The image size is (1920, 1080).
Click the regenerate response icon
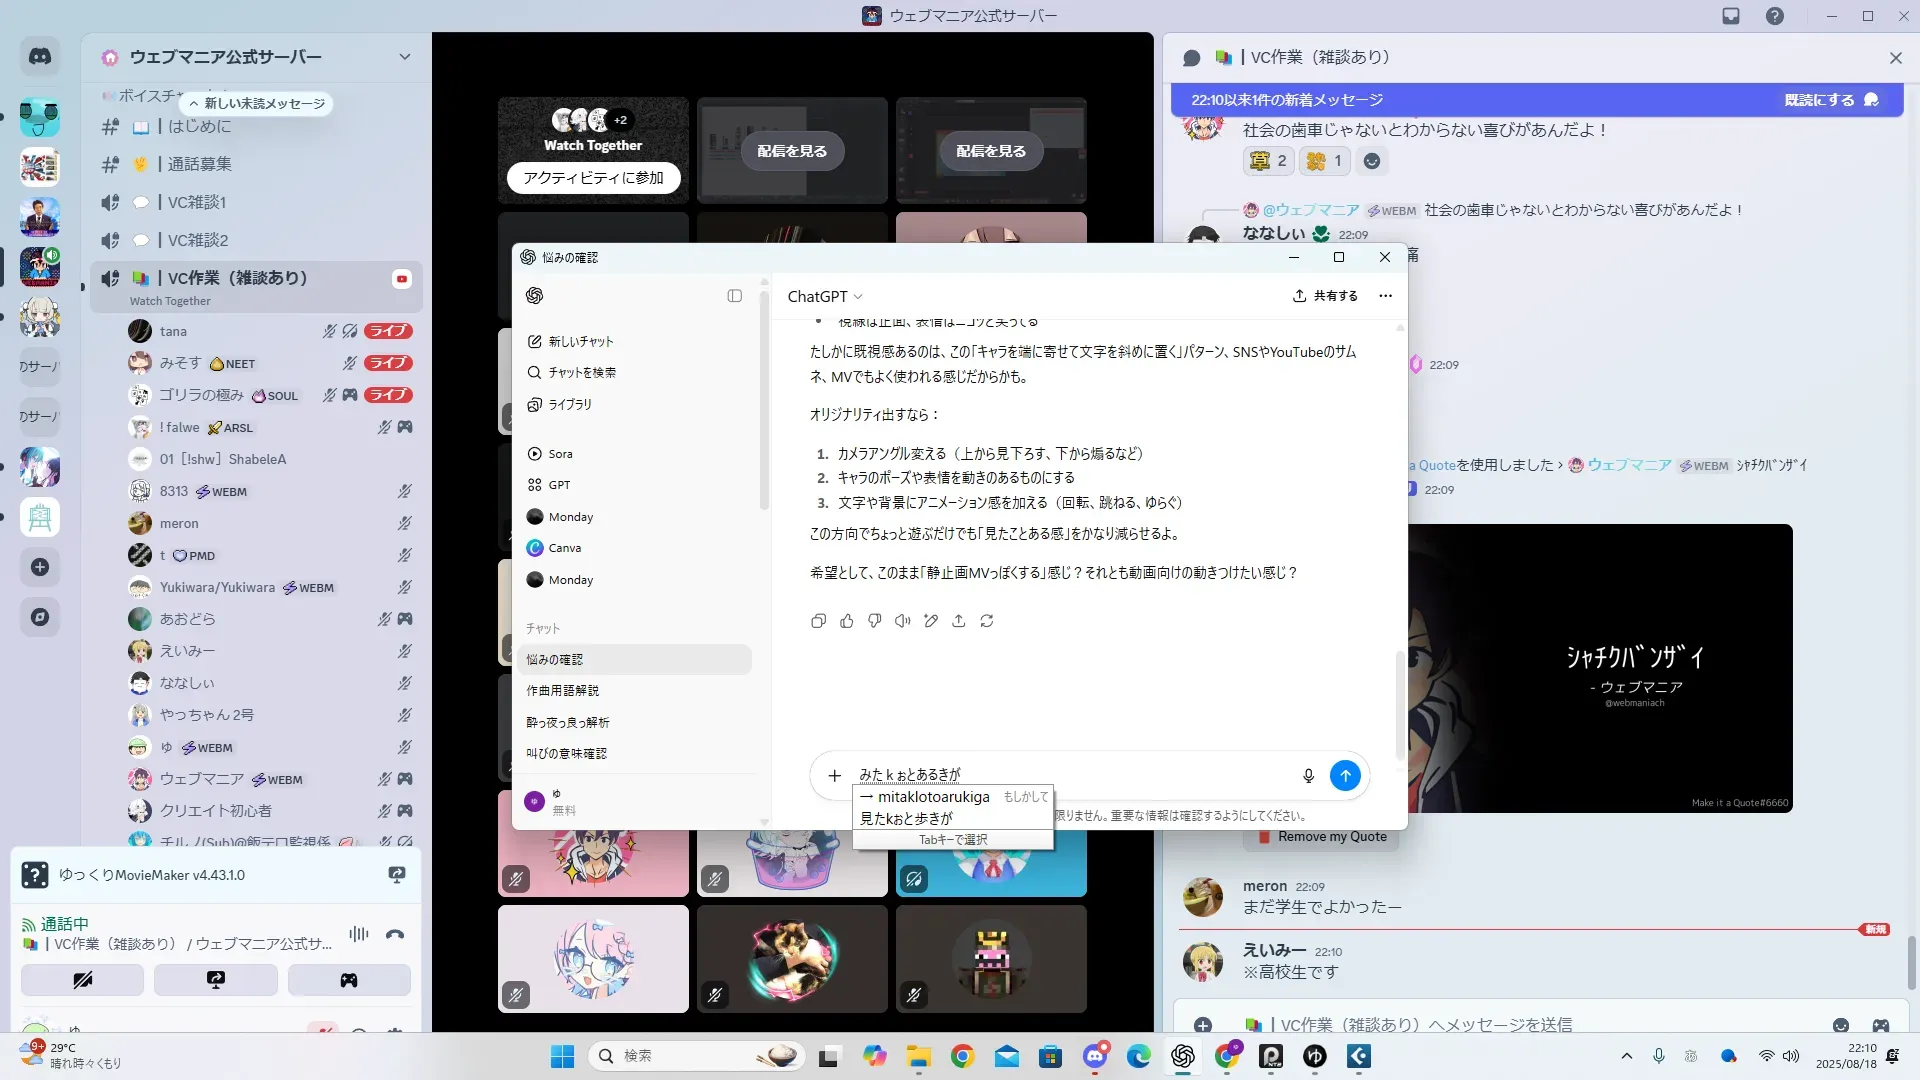pyautogui.click(x=987, y=621)
